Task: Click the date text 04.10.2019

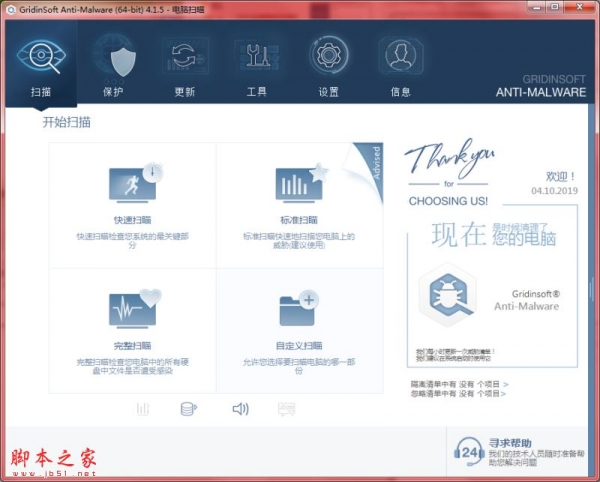Action: [x=554, y=191]
